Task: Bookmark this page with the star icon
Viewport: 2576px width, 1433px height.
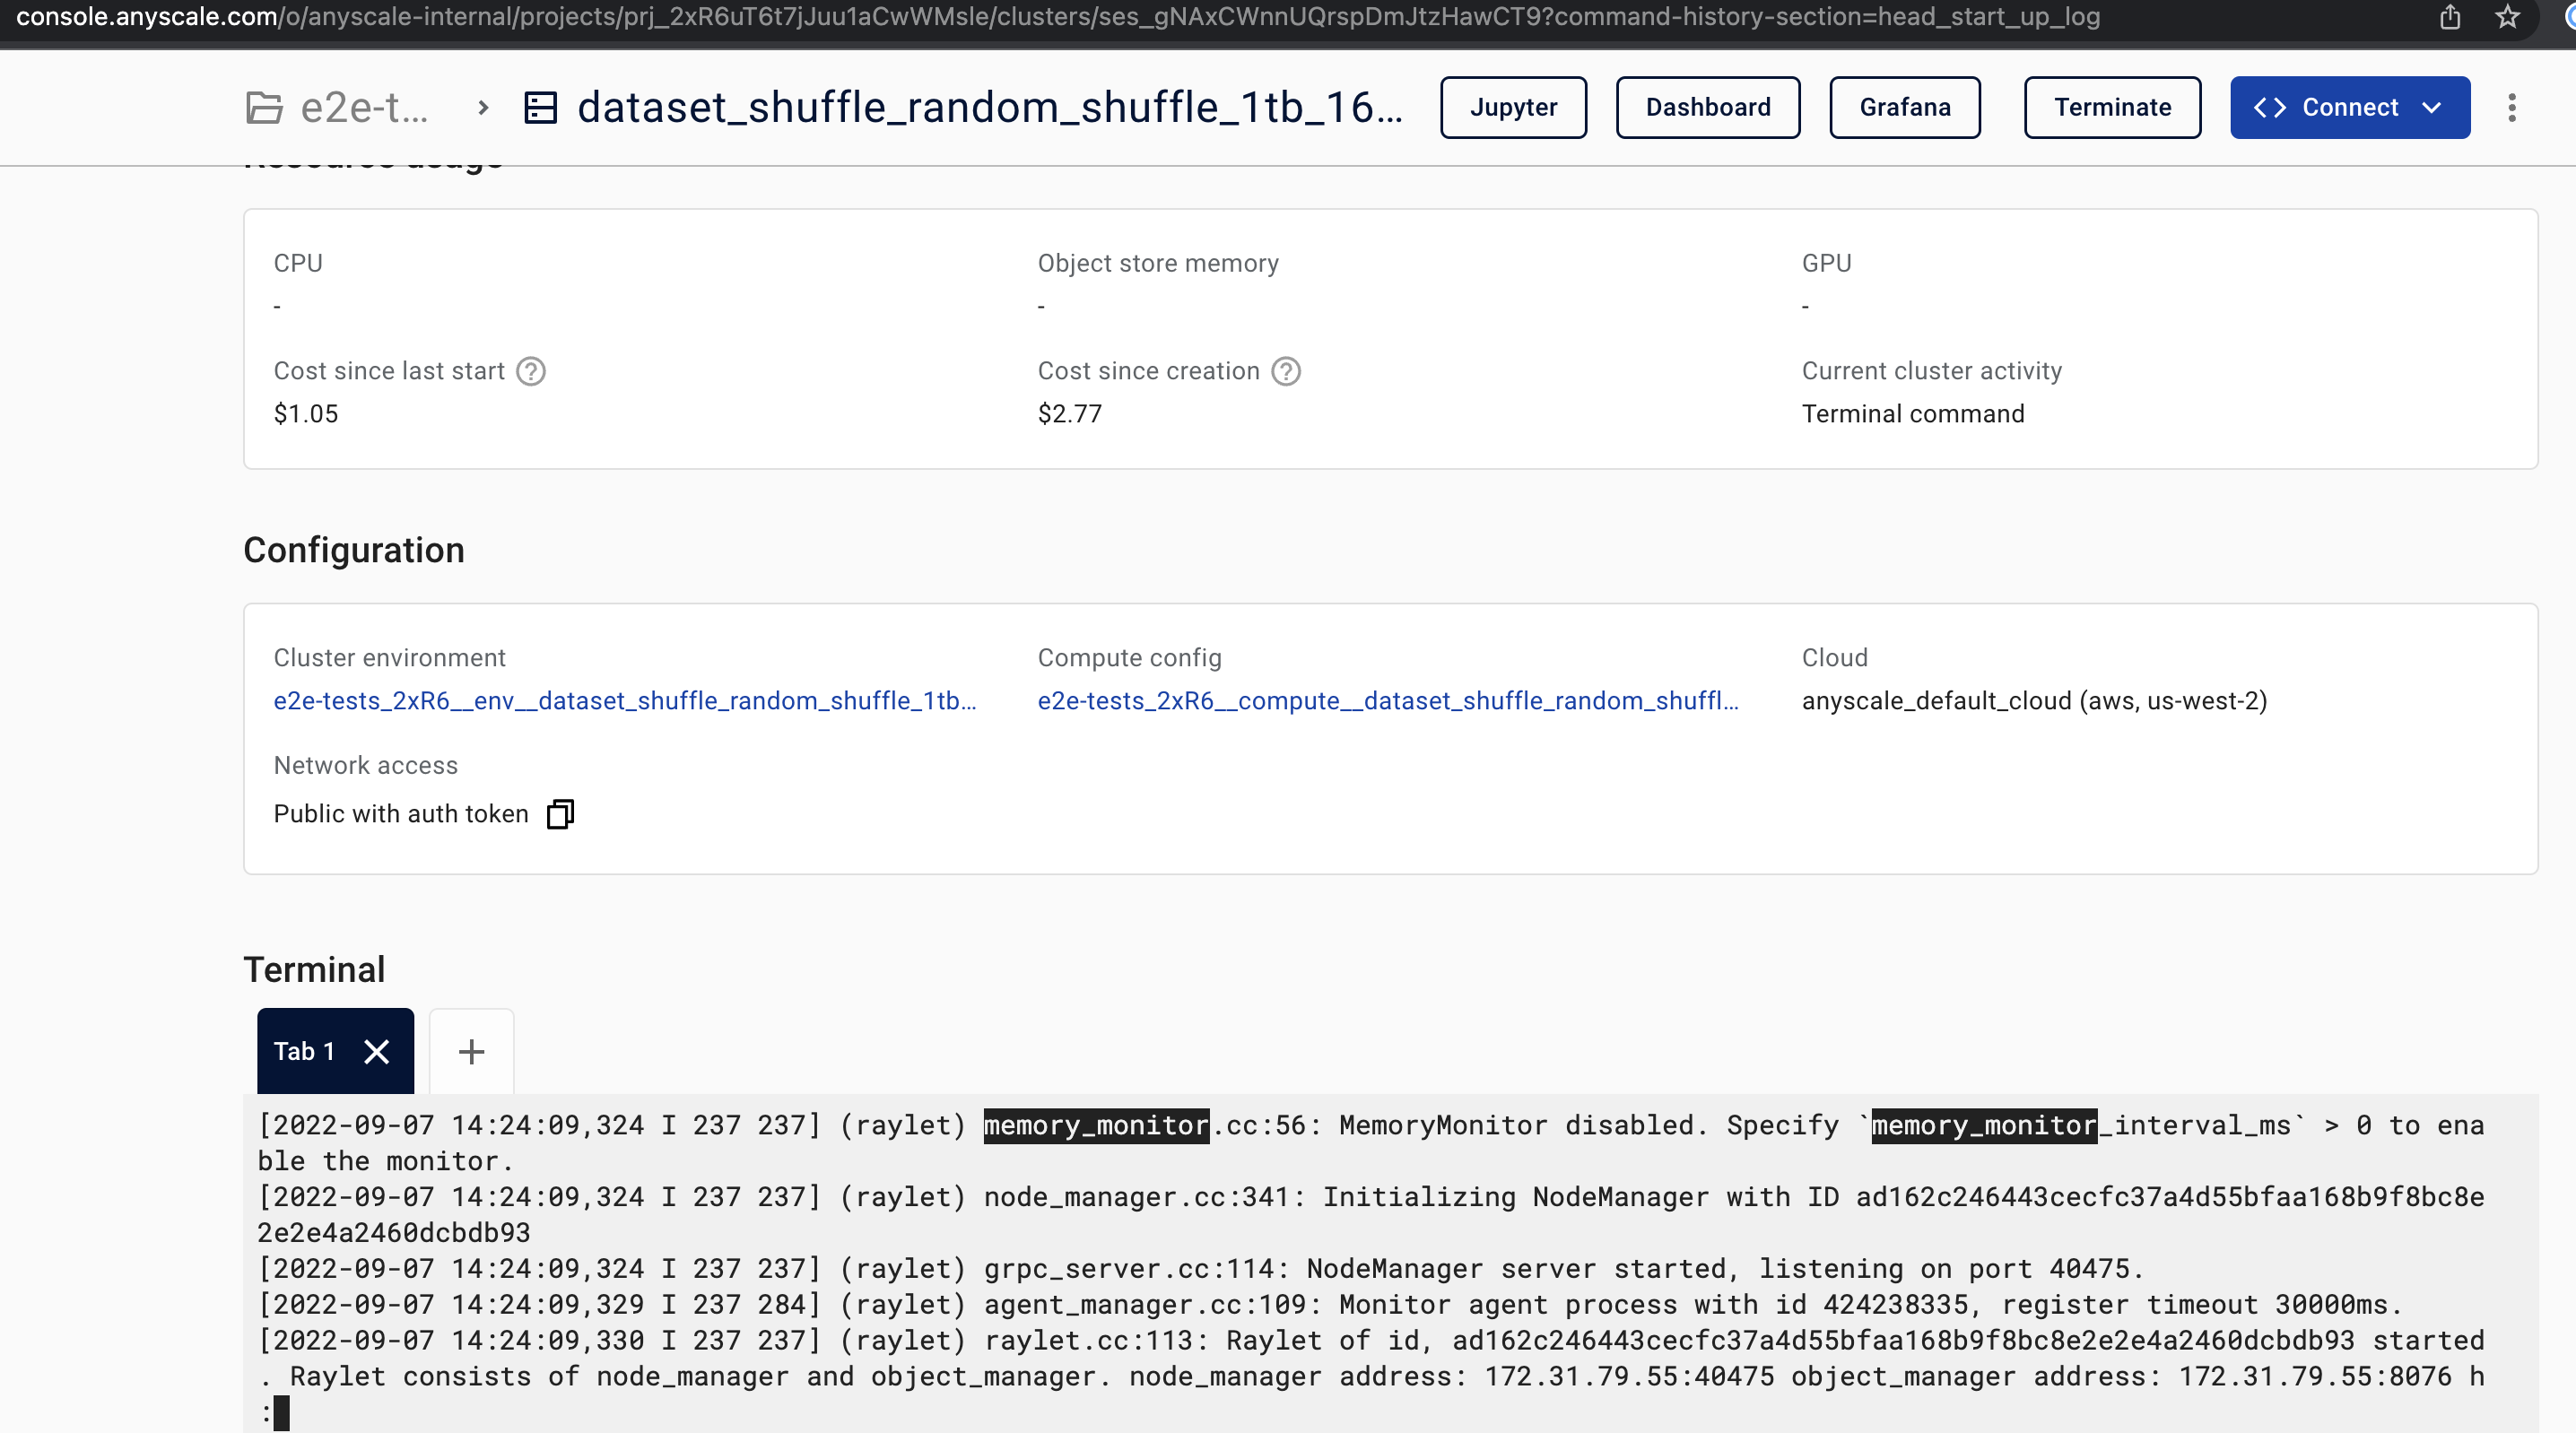Action: 2506,17
